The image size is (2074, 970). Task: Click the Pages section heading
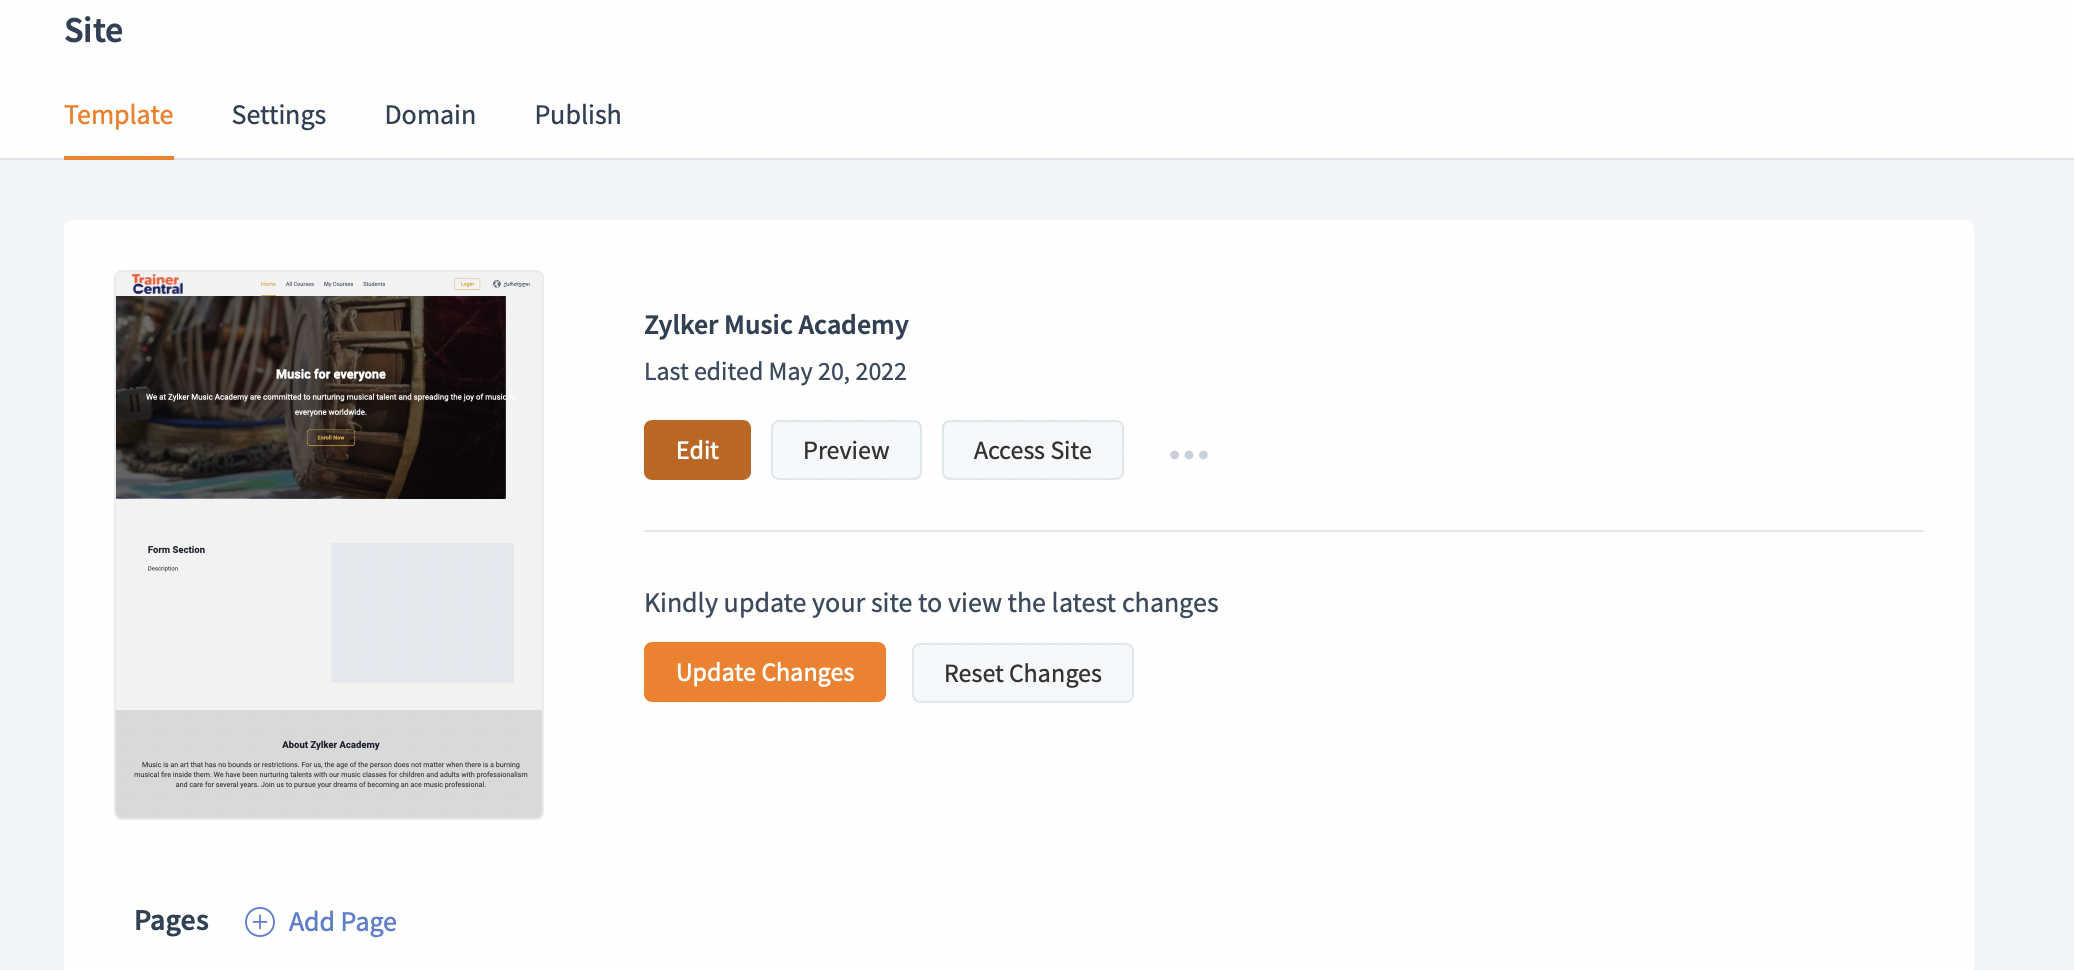coord(172,921)
